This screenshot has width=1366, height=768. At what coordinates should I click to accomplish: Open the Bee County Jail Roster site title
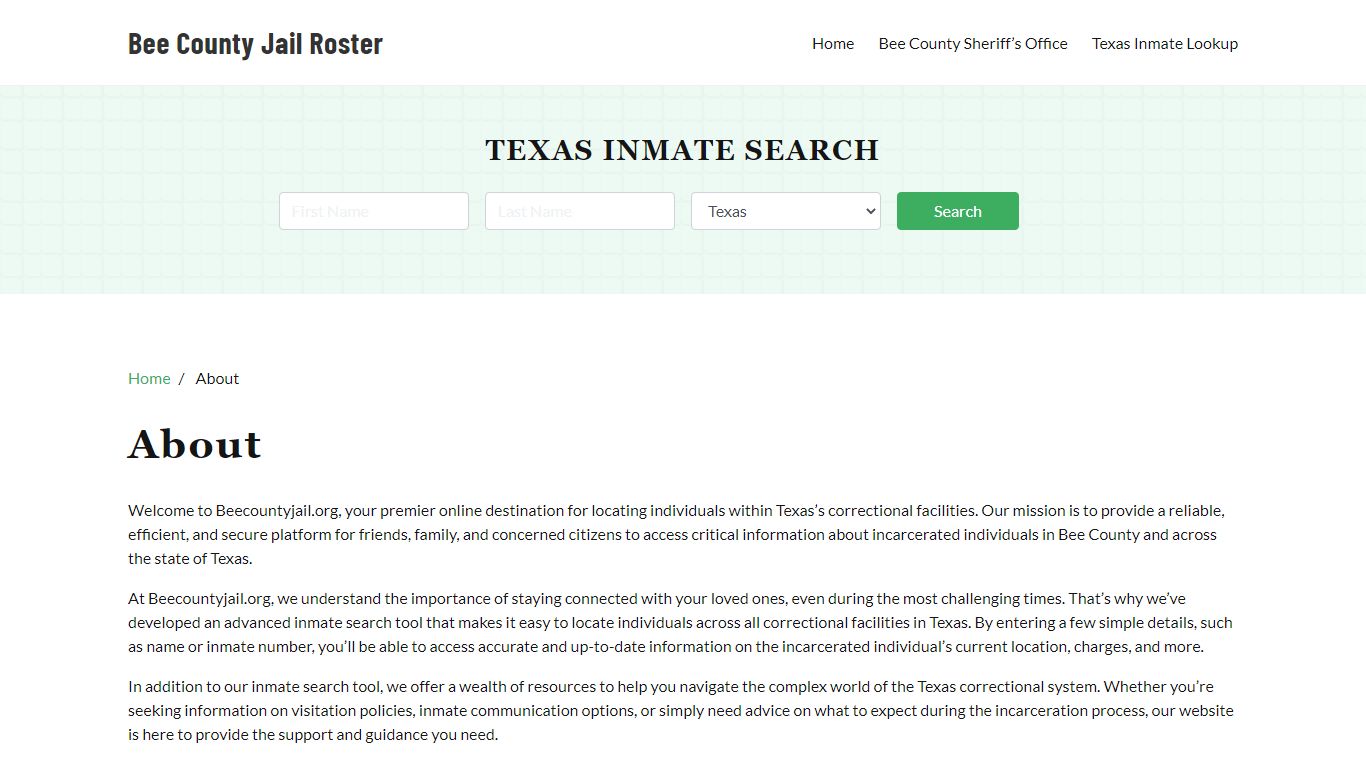(x=255, y=43)
